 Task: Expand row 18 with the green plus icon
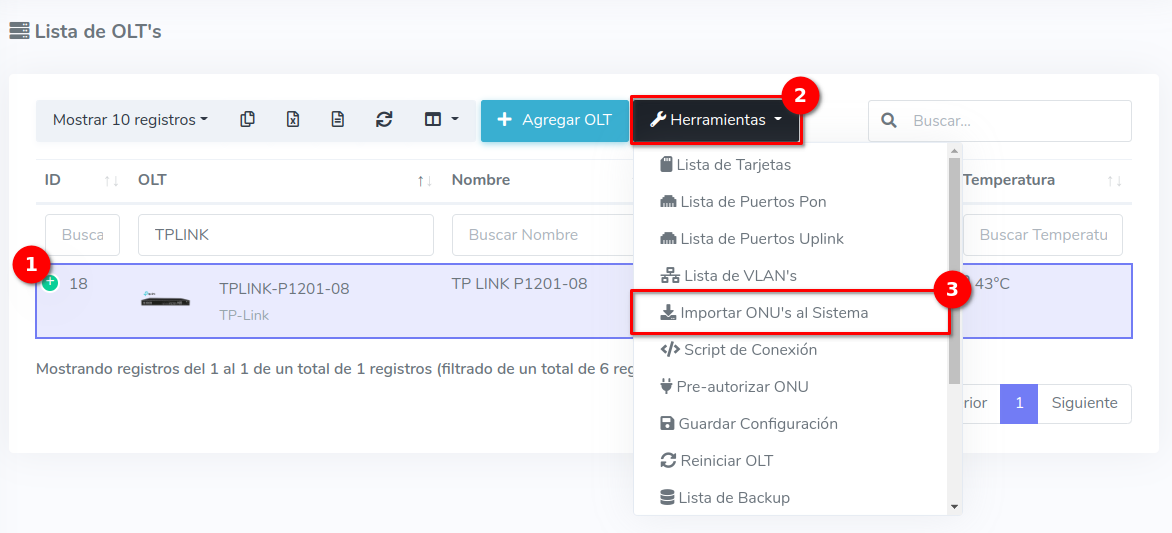point(50,283)
